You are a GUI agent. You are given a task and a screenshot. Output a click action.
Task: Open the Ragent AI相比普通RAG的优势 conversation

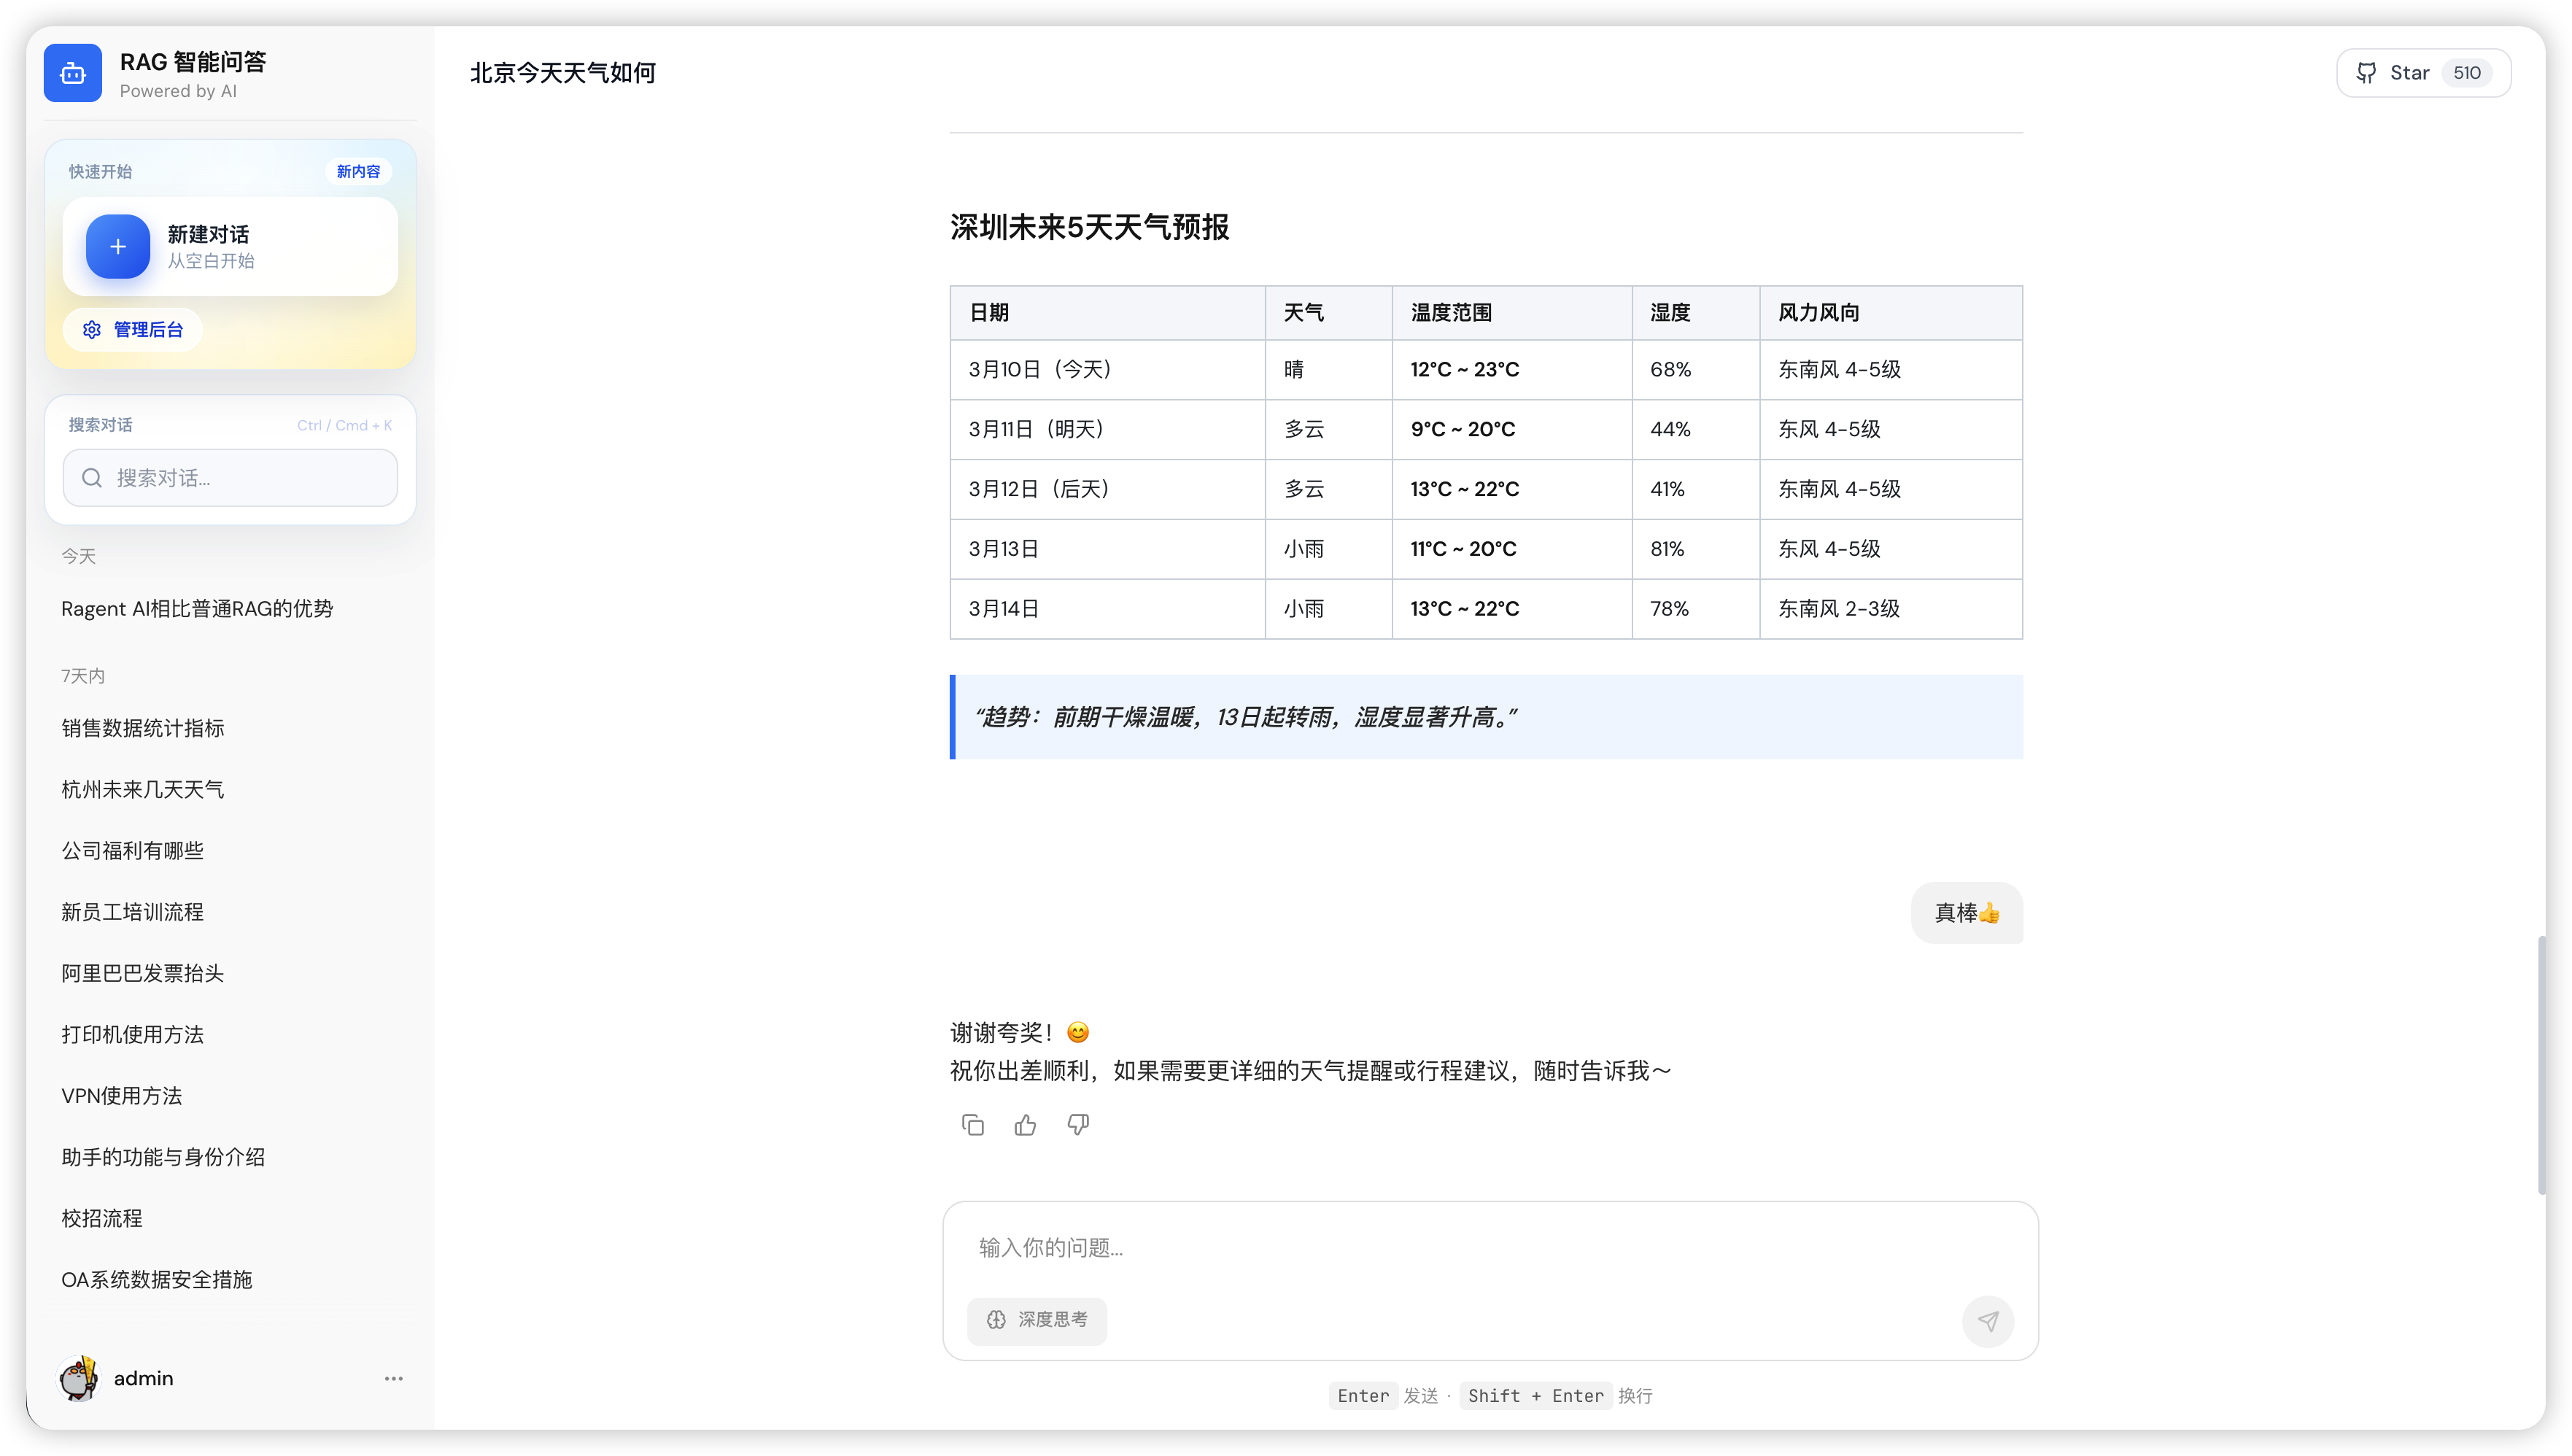[x=197, y=609]
